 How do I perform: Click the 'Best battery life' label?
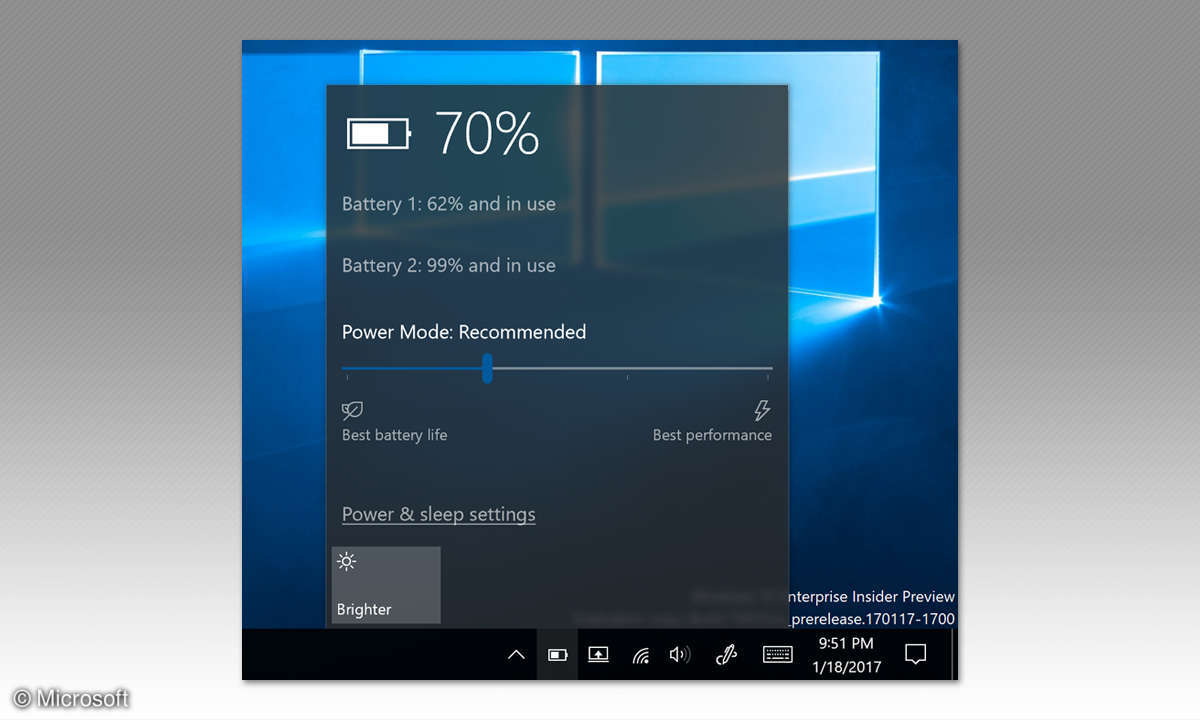click(x=395, y=435)
